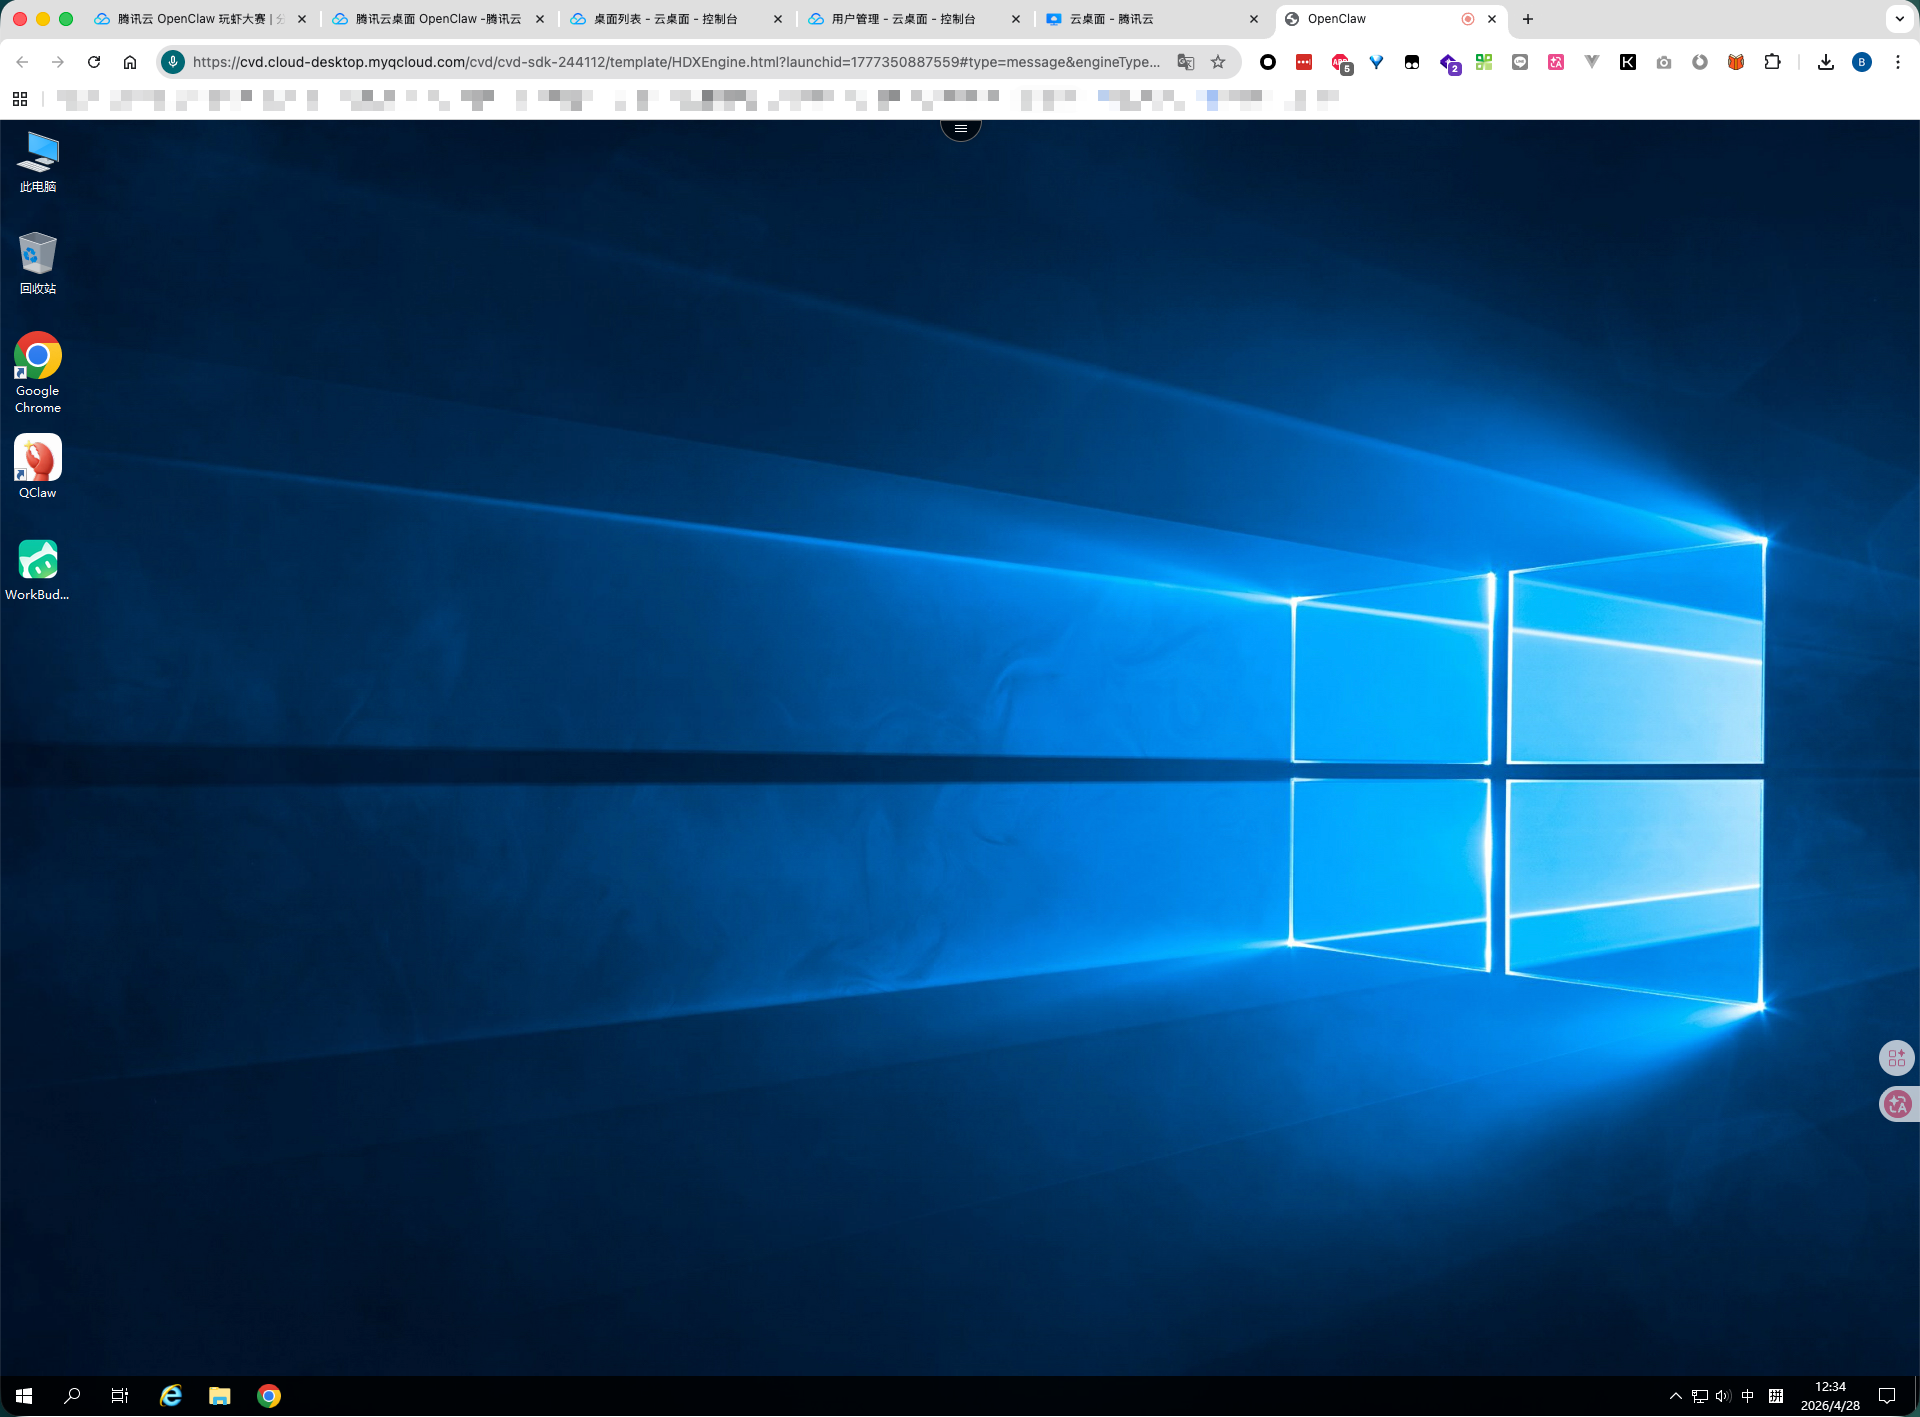Open the Windows Start menu
1920x1417 pixels.
(x=24, y=1396)
